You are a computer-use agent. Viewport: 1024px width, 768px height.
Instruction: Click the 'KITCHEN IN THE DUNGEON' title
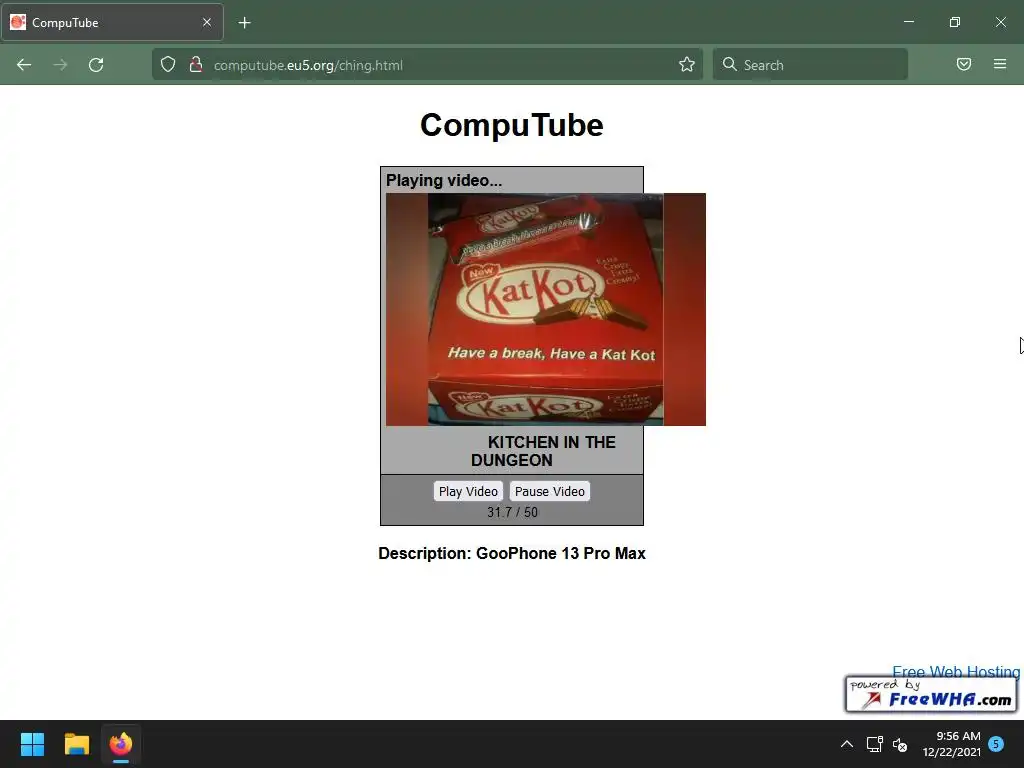(543, 451)
